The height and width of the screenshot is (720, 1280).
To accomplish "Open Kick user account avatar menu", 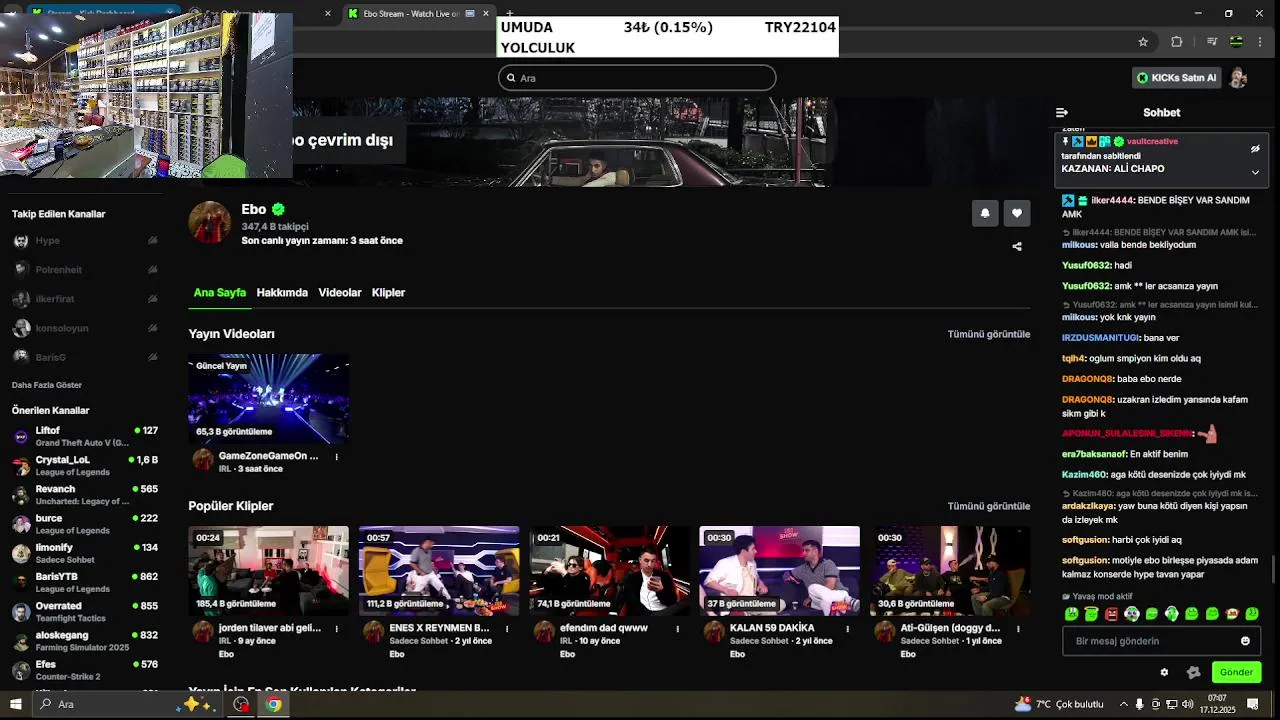I will (1238, 78).
